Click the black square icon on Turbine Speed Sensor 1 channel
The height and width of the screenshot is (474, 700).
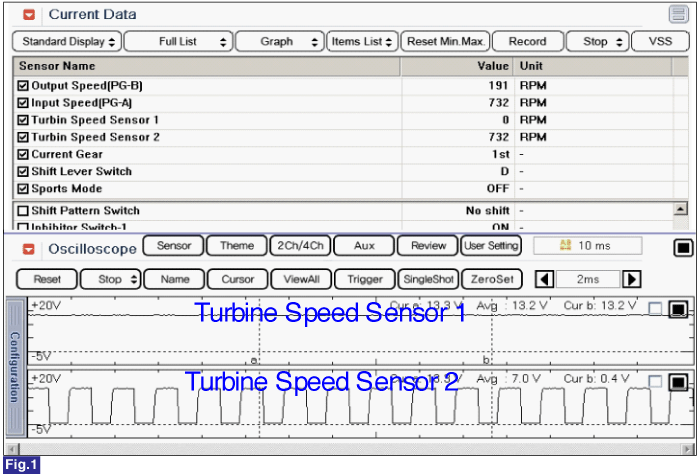tap(678, 309)
